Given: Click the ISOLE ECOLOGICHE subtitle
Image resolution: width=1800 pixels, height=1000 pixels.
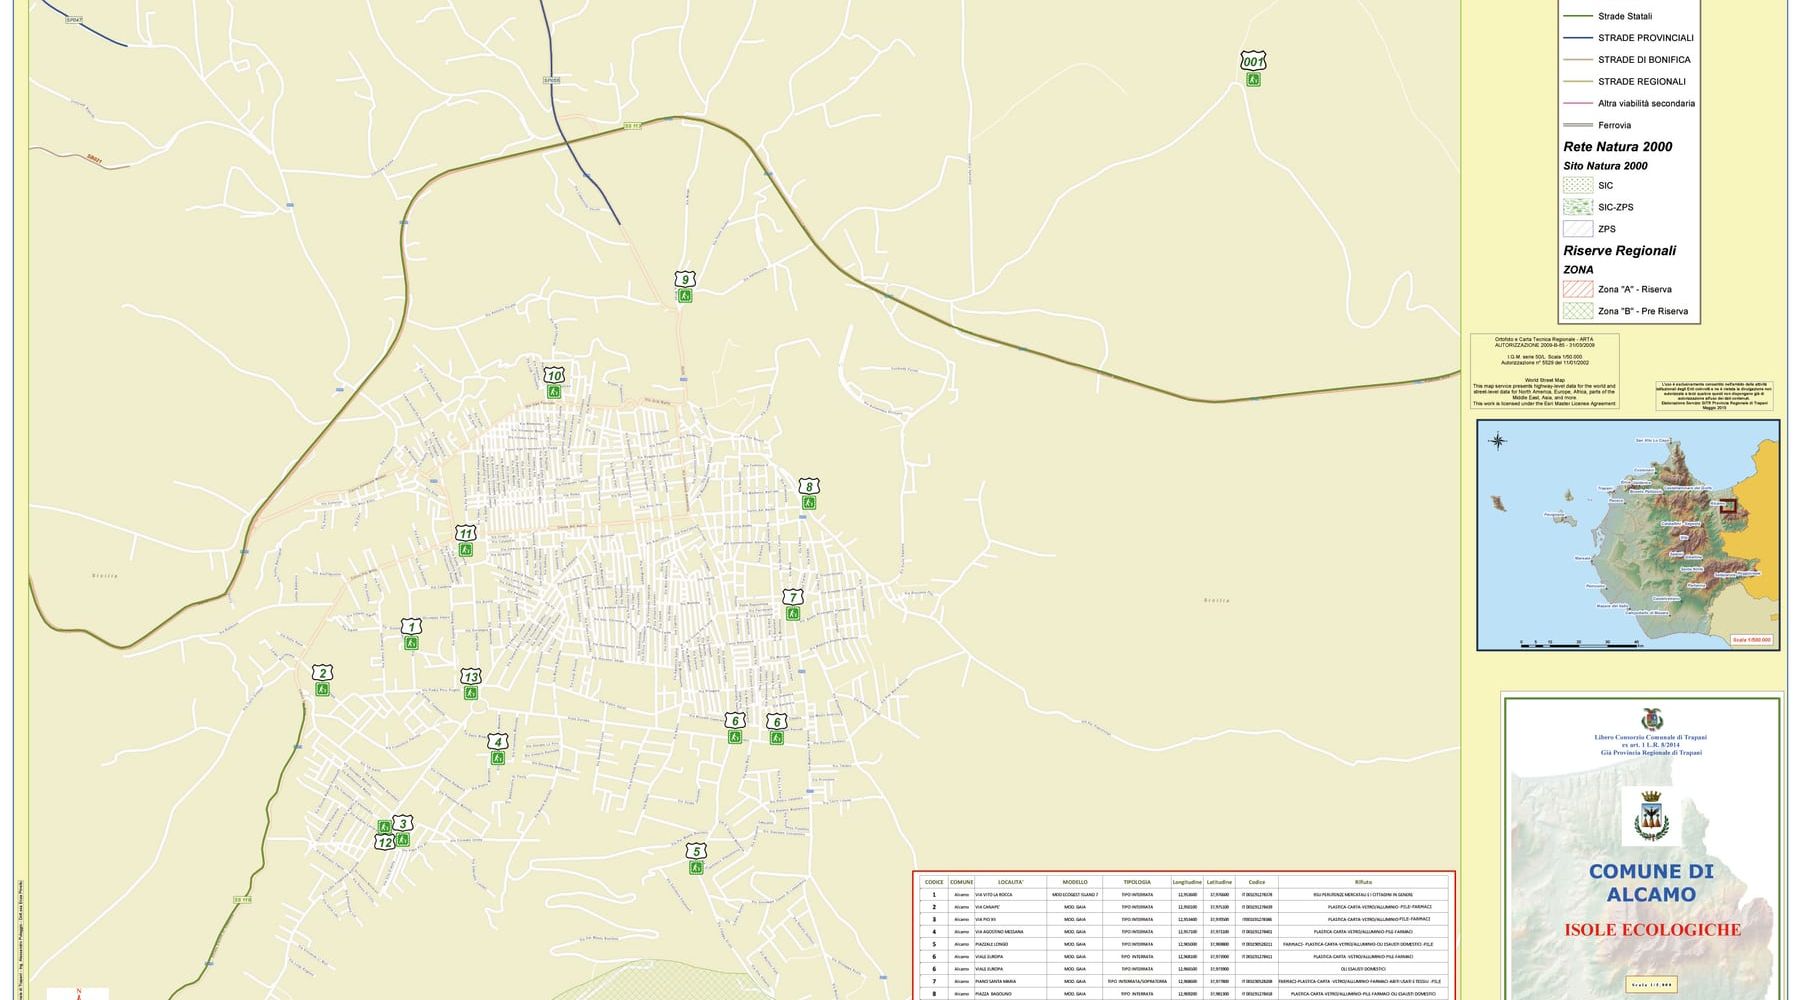Looking at the screenshot, I should pyautogui.click(x=1652, y=930).
